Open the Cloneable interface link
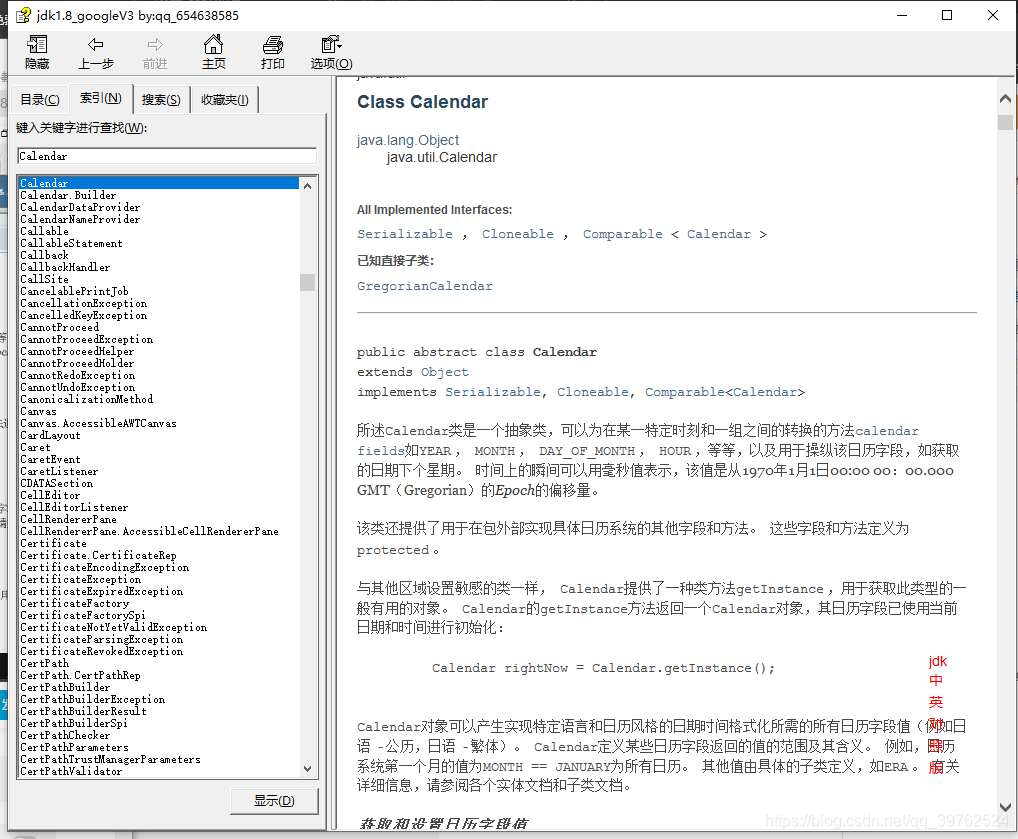This screenshot has width=1018, height=839. click(x=517, y=234)
